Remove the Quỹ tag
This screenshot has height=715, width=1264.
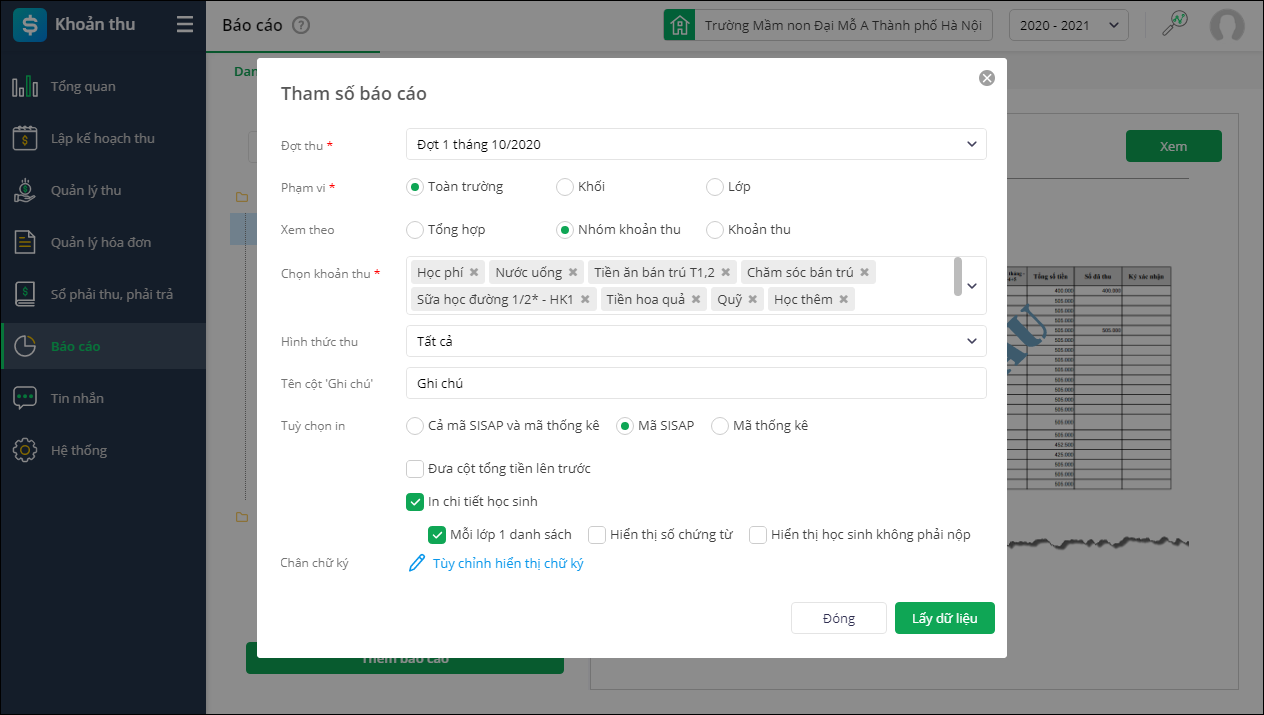[x=753, y=299]
